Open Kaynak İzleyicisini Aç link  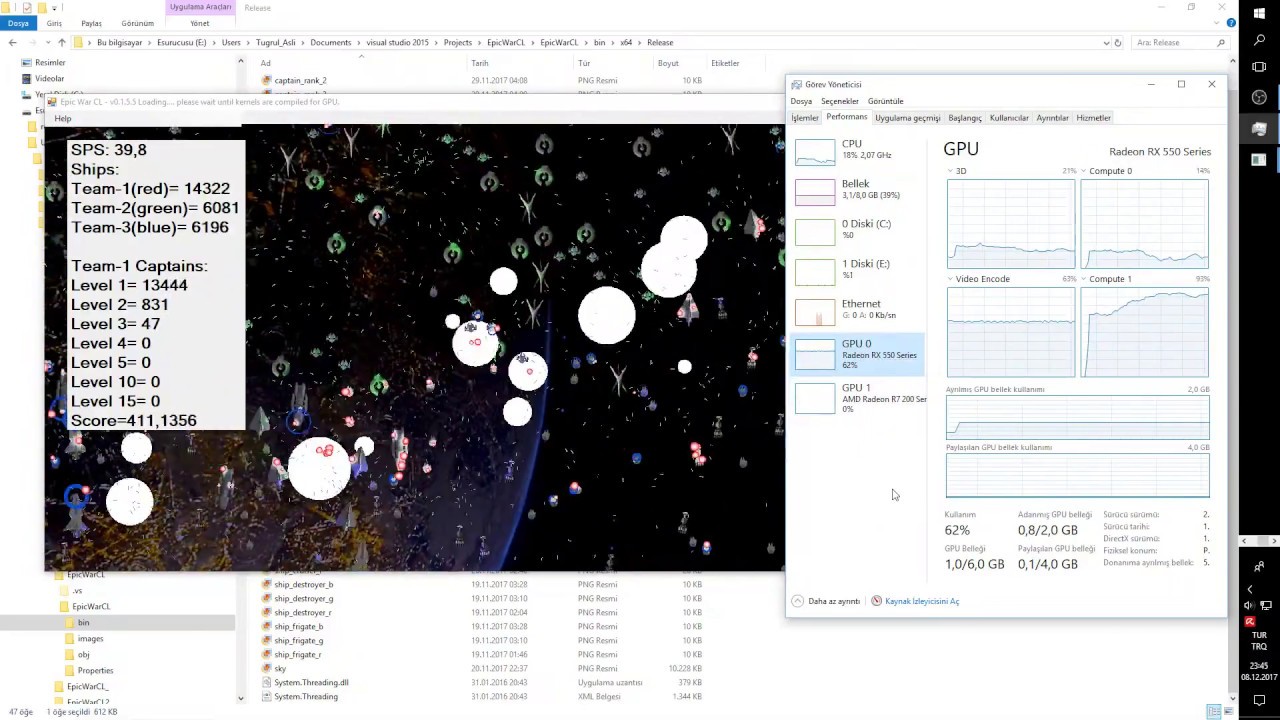915,601
